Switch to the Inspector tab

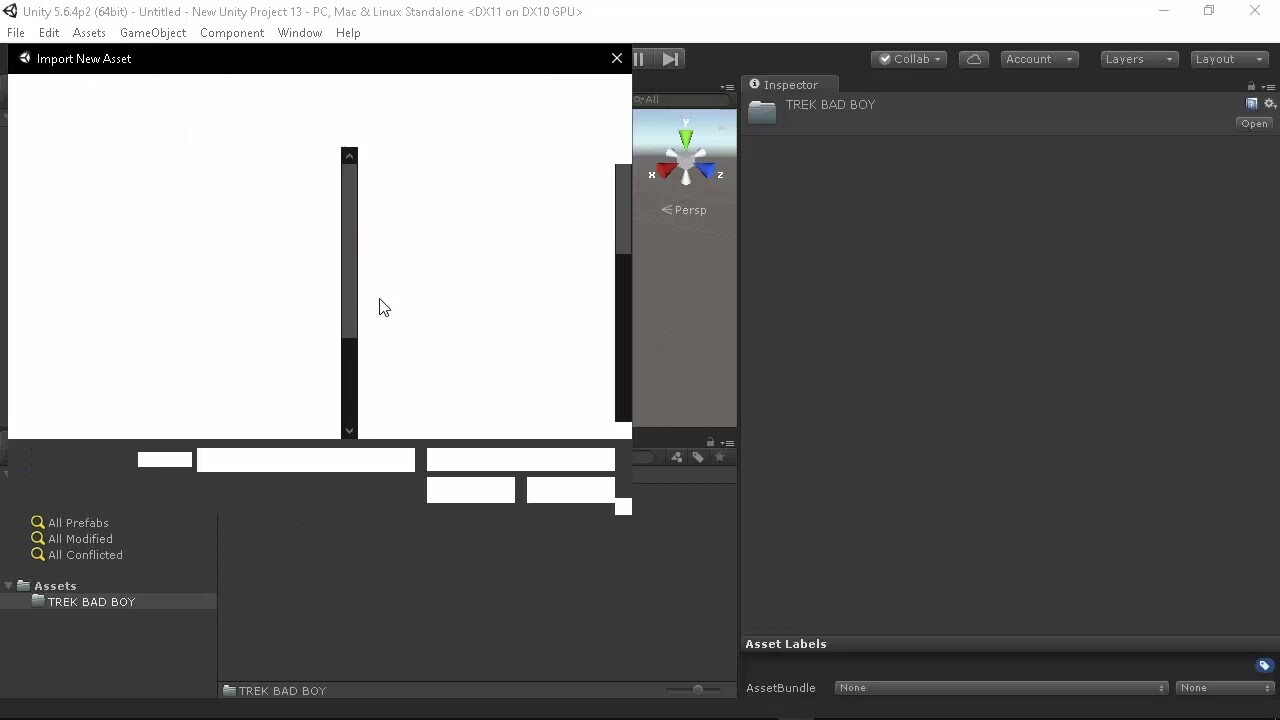pos(790,85)
